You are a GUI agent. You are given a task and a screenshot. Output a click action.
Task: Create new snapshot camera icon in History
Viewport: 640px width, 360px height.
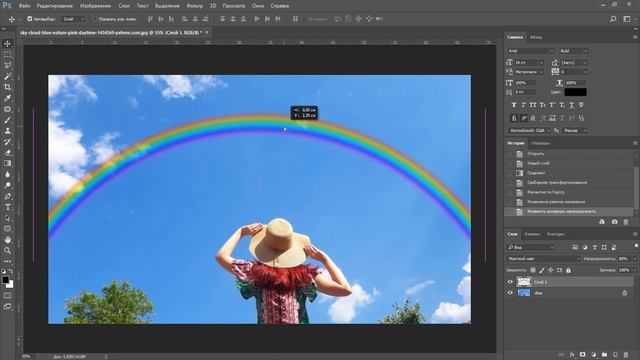pos(614,222)
